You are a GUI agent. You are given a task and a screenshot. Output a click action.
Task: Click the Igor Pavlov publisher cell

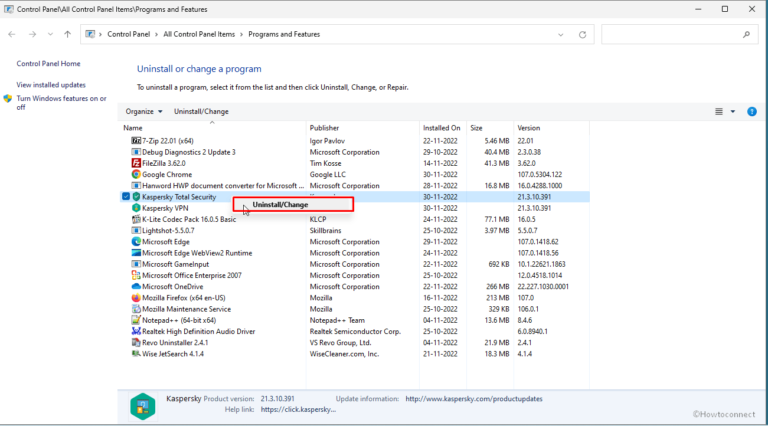[327, 141]
